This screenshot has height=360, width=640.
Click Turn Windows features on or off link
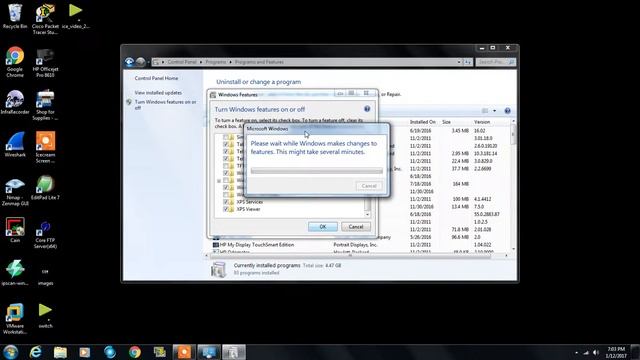[166, 104]
